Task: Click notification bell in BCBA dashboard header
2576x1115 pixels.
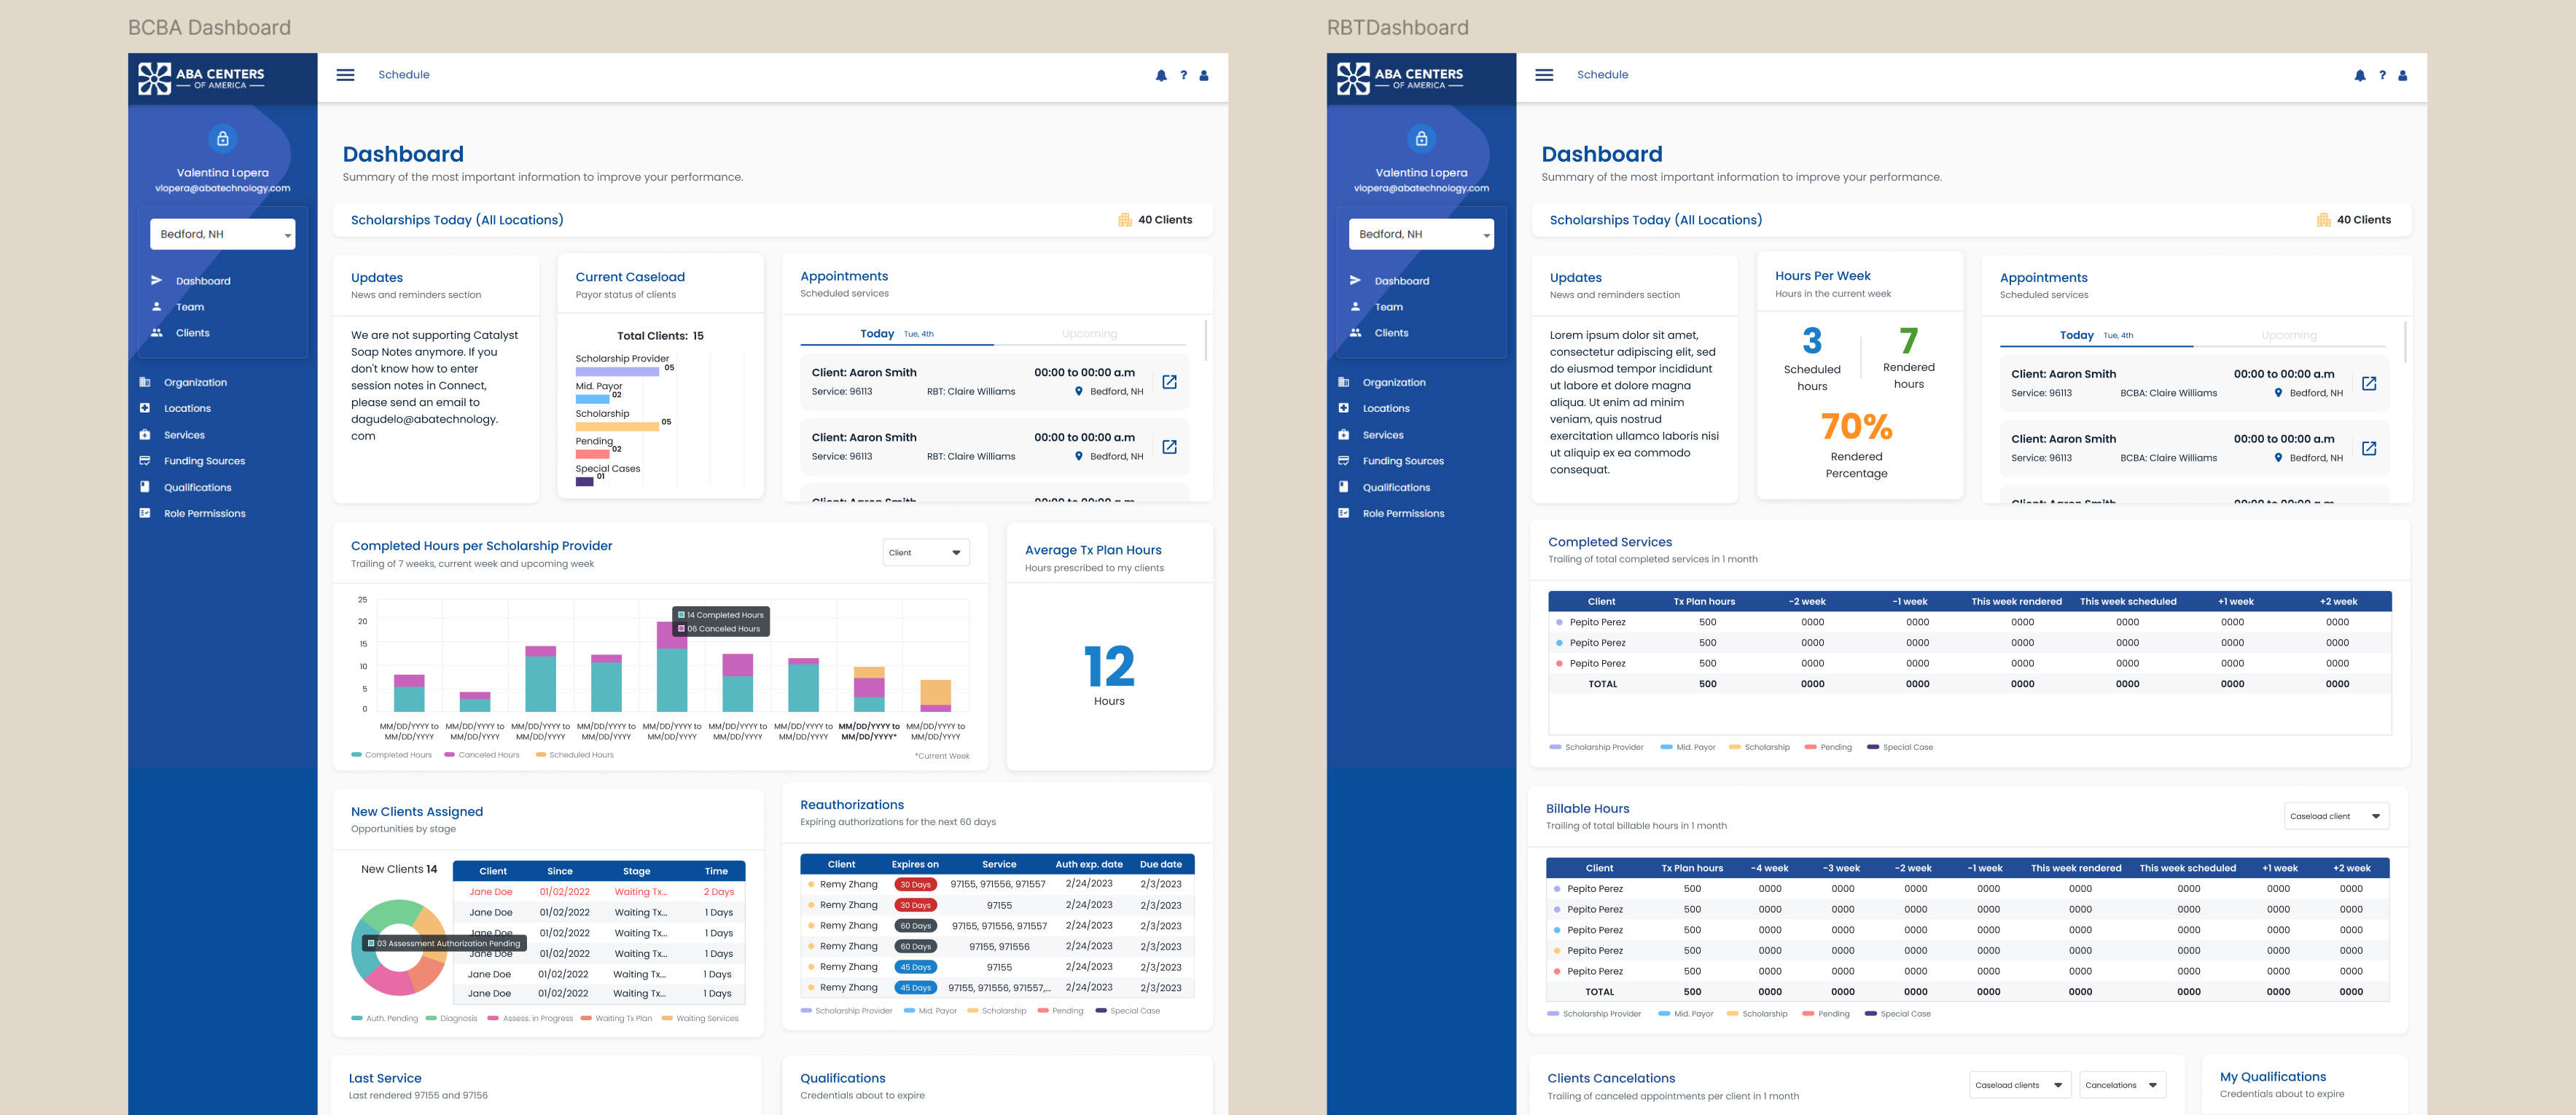Action: tap(1161, 75)
